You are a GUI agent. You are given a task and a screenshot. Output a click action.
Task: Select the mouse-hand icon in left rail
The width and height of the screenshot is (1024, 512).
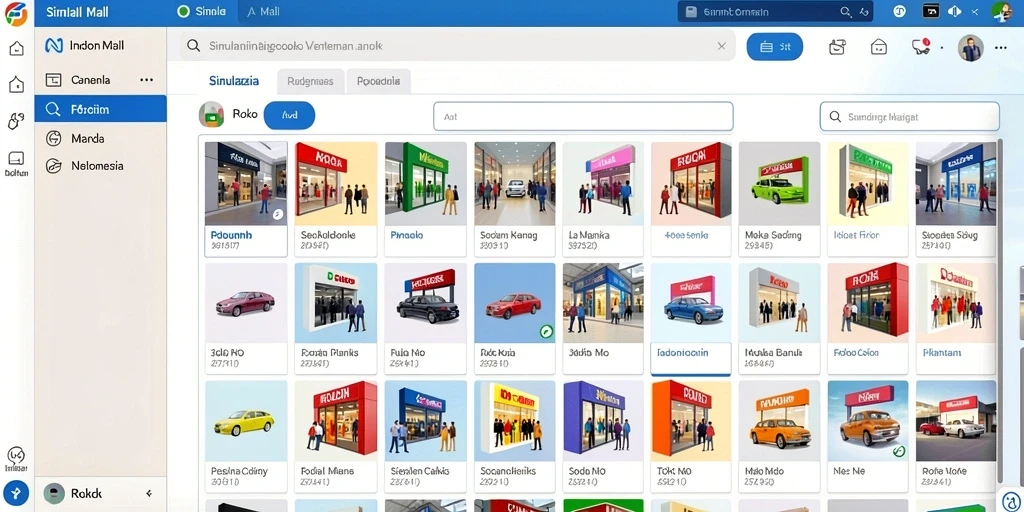16,121
